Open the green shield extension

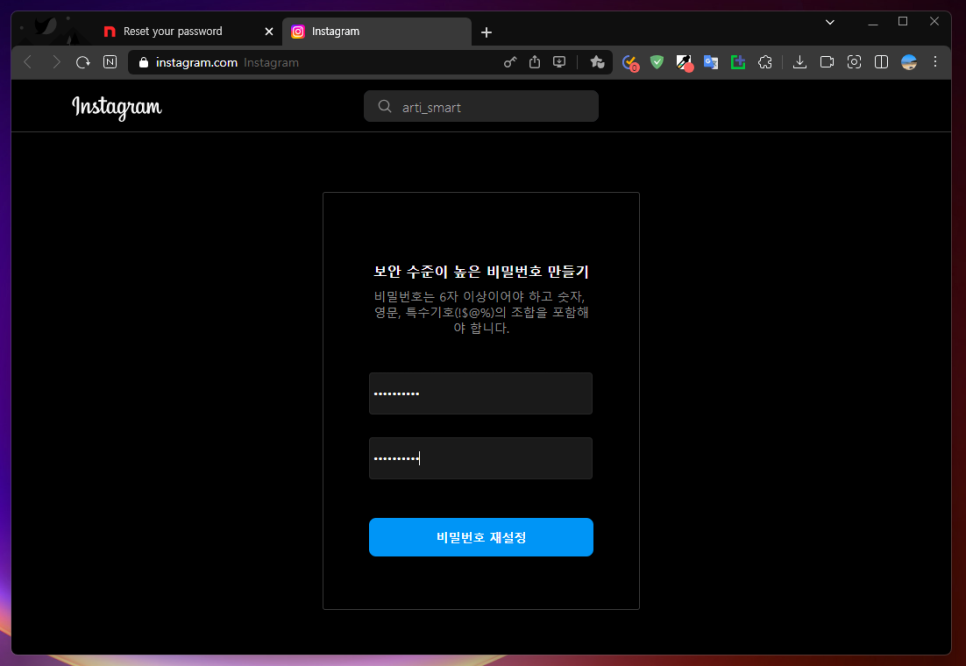657,62
